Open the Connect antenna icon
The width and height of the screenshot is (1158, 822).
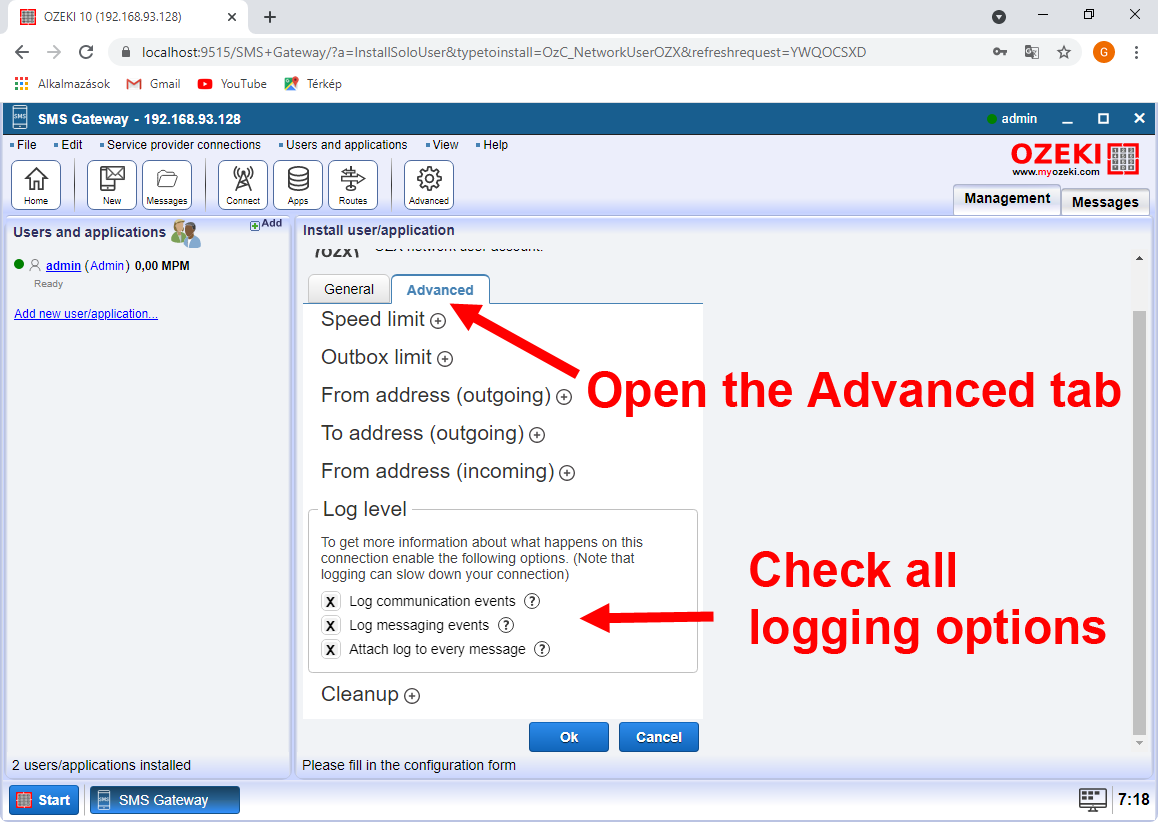(x=243, y=185)
